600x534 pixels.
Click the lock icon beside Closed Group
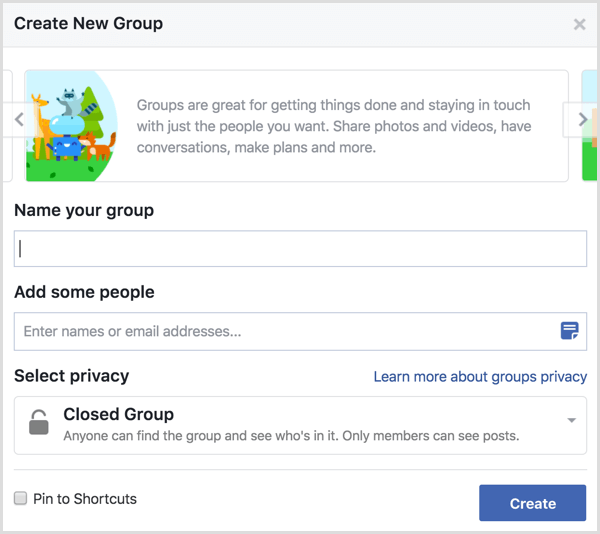tap(39, 422)
